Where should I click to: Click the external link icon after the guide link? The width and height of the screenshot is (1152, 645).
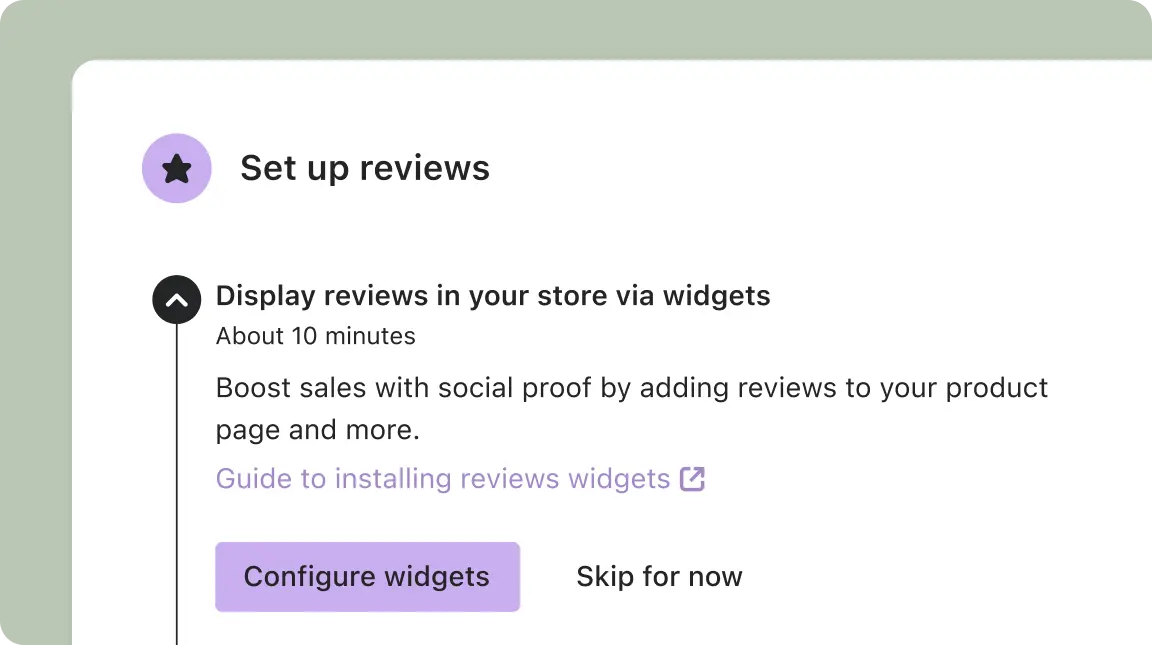[693, 479]
